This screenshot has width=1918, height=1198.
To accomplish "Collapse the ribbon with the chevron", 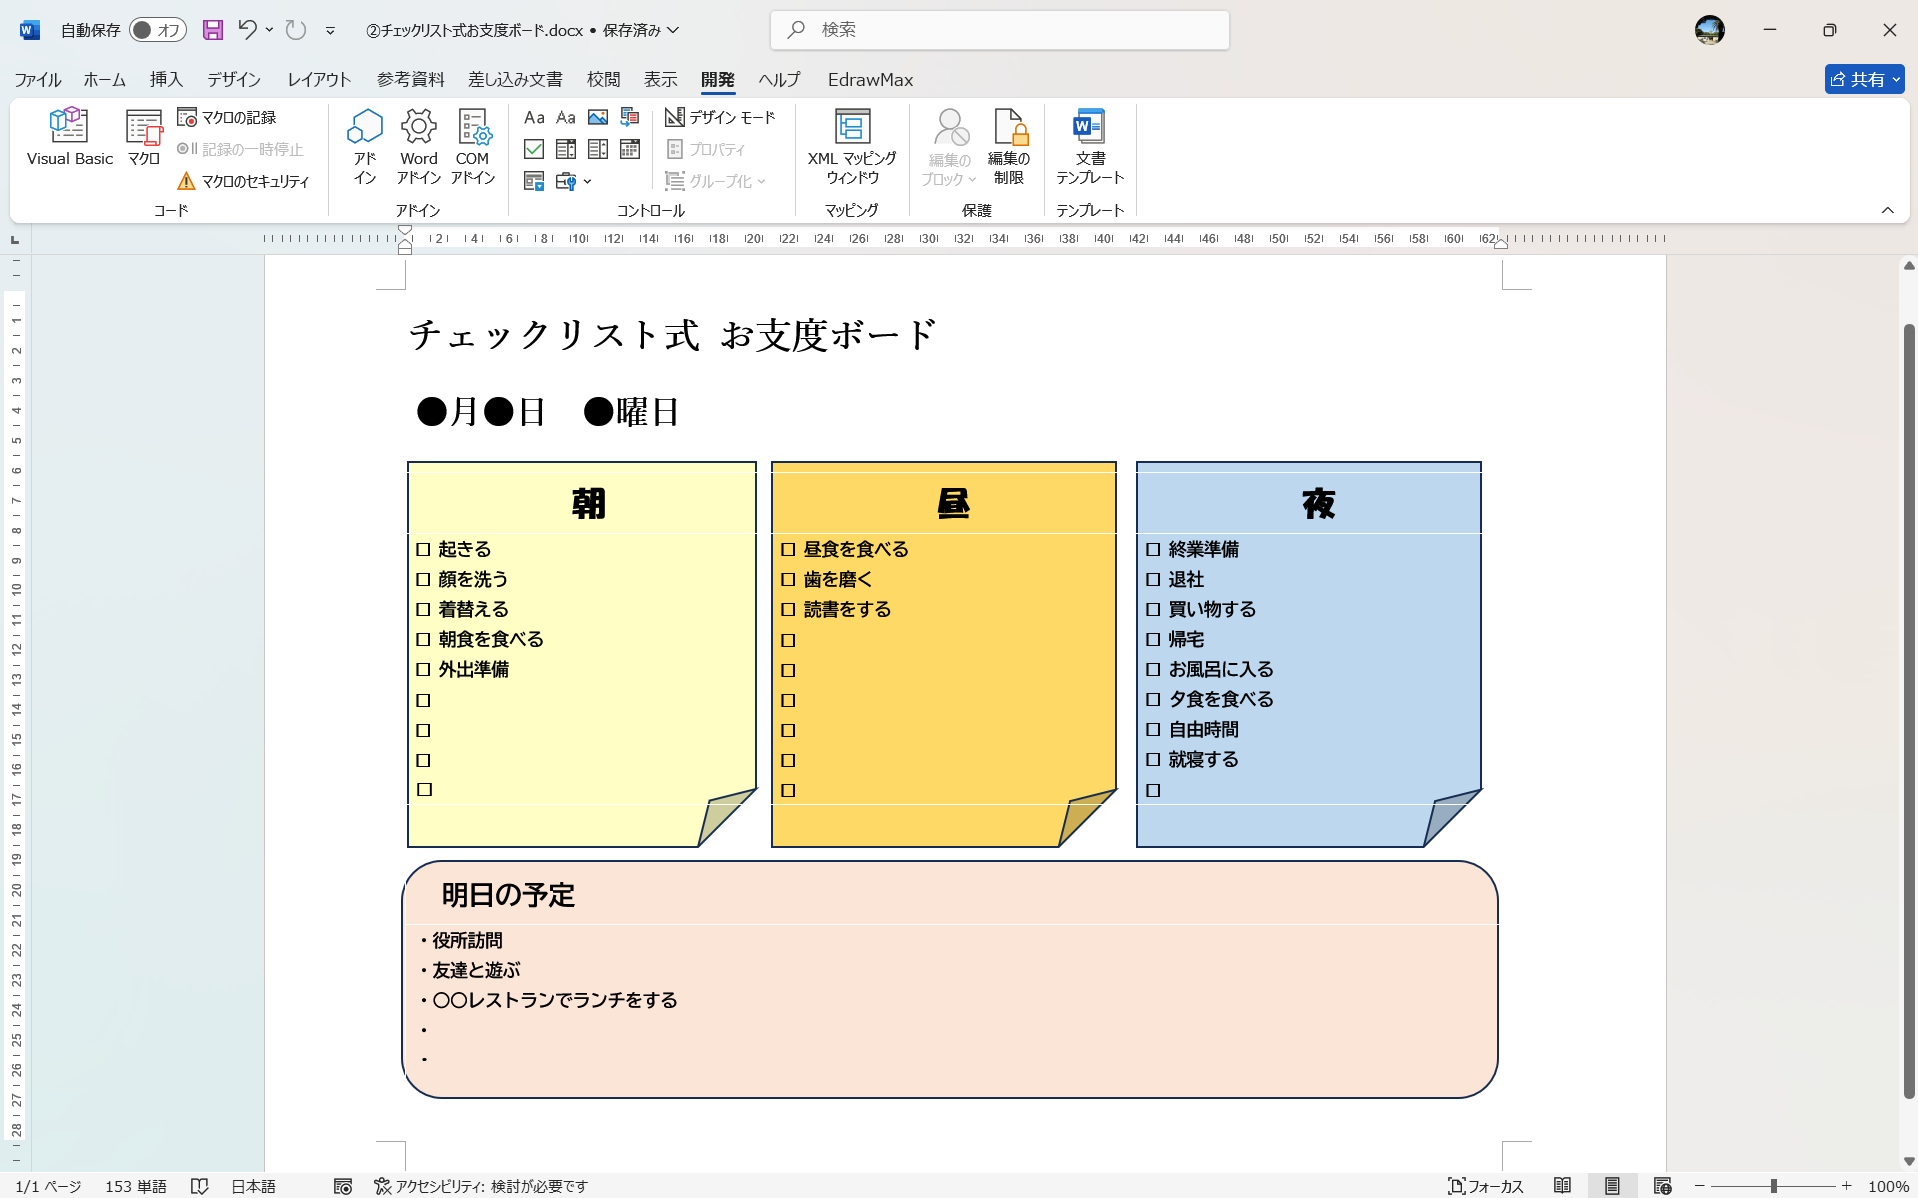I will [1888, 210].
